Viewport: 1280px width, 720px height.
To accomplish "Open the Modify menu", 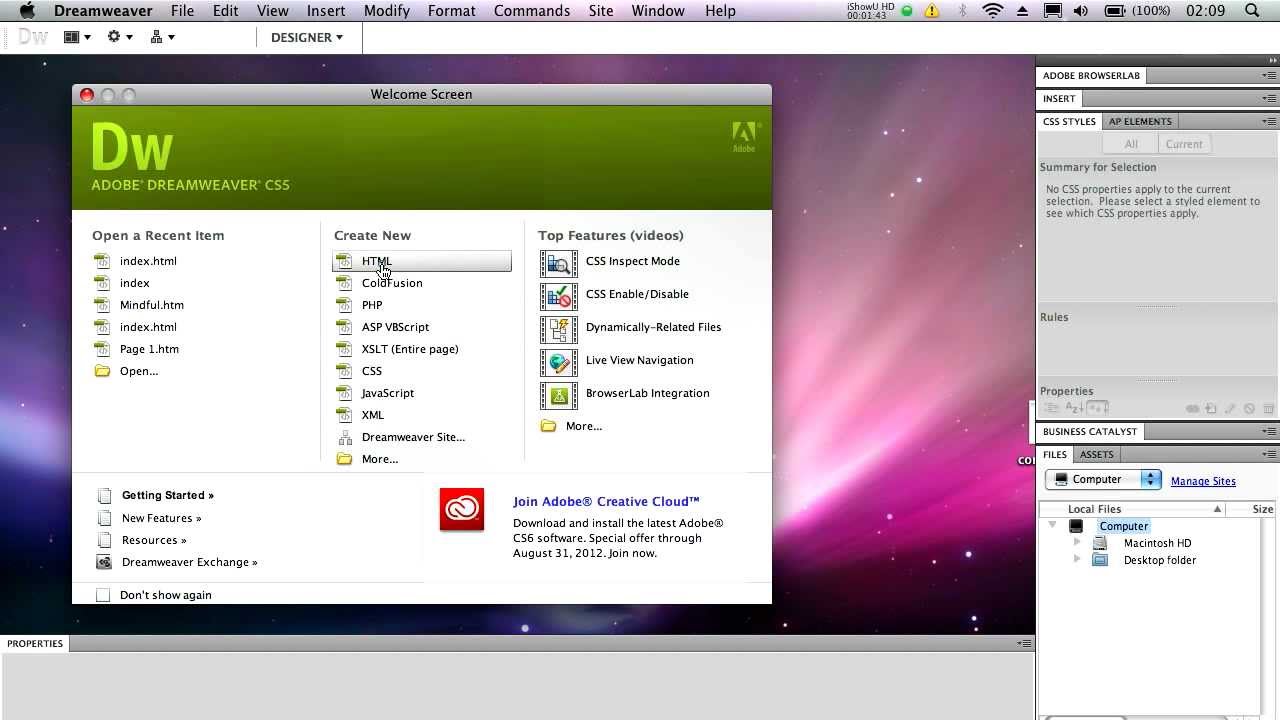I will coord(387,11).
